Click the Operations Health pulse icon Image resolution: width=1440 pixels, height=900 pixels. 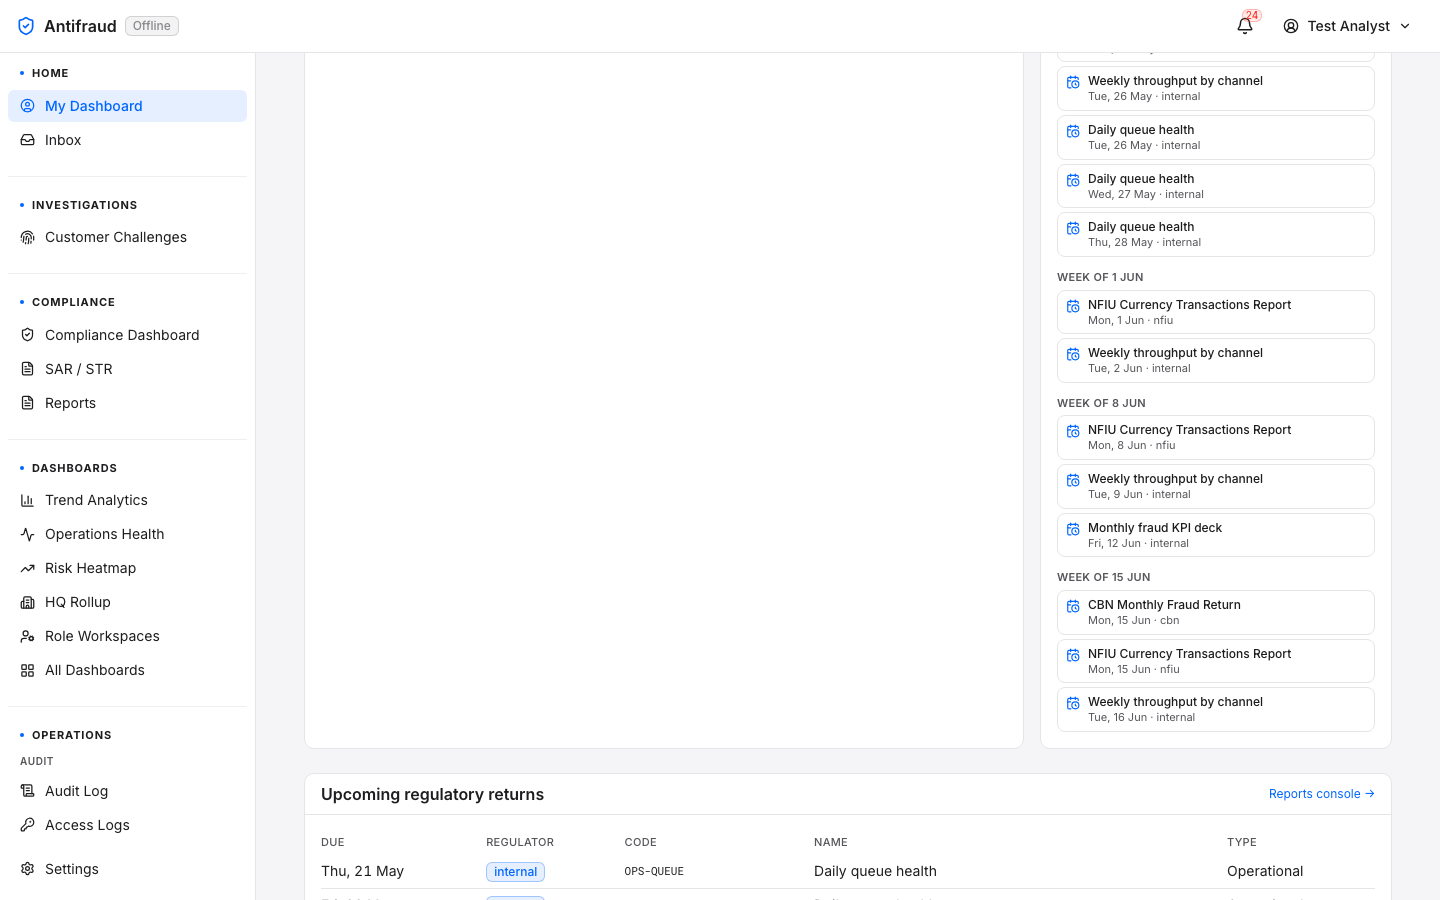pos(27,534)
